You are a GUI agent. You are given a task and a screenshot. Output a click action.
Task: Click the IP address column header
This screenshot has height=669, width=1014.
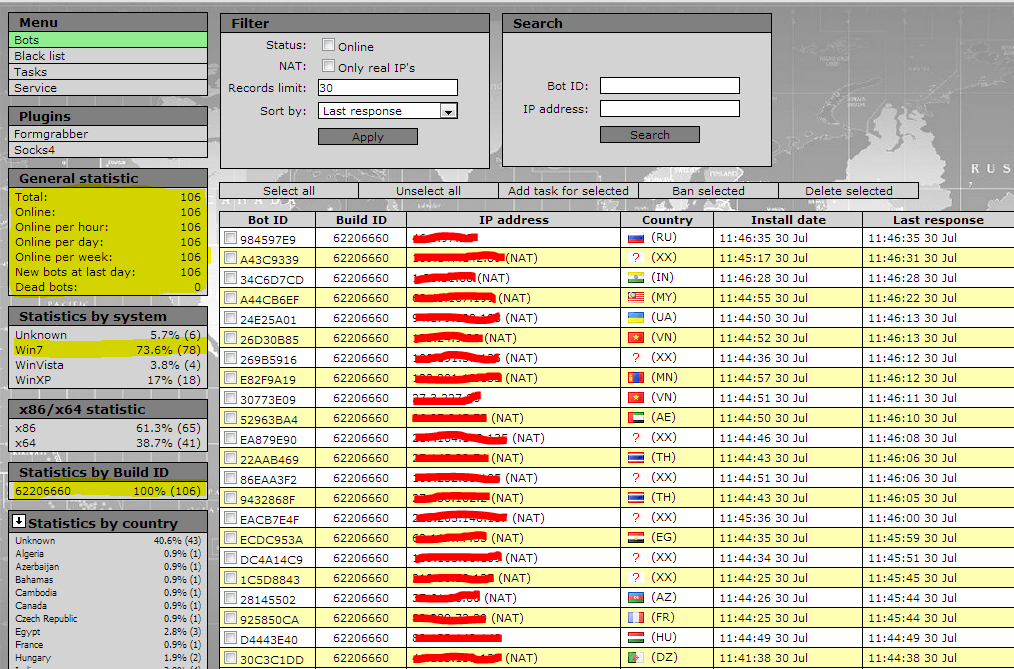coord(514,220)
